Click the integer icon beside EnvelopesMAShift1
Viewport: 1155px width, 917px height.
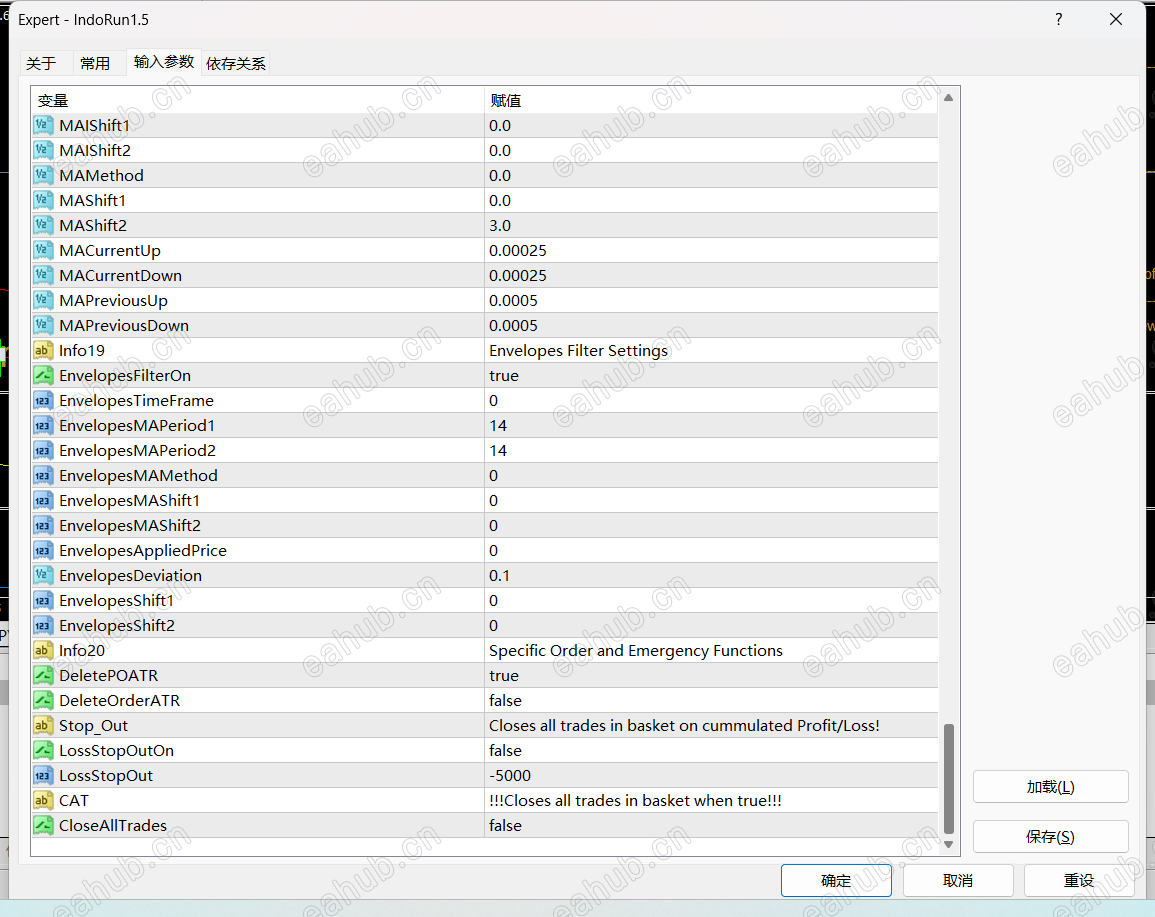[x=43, y=501]
